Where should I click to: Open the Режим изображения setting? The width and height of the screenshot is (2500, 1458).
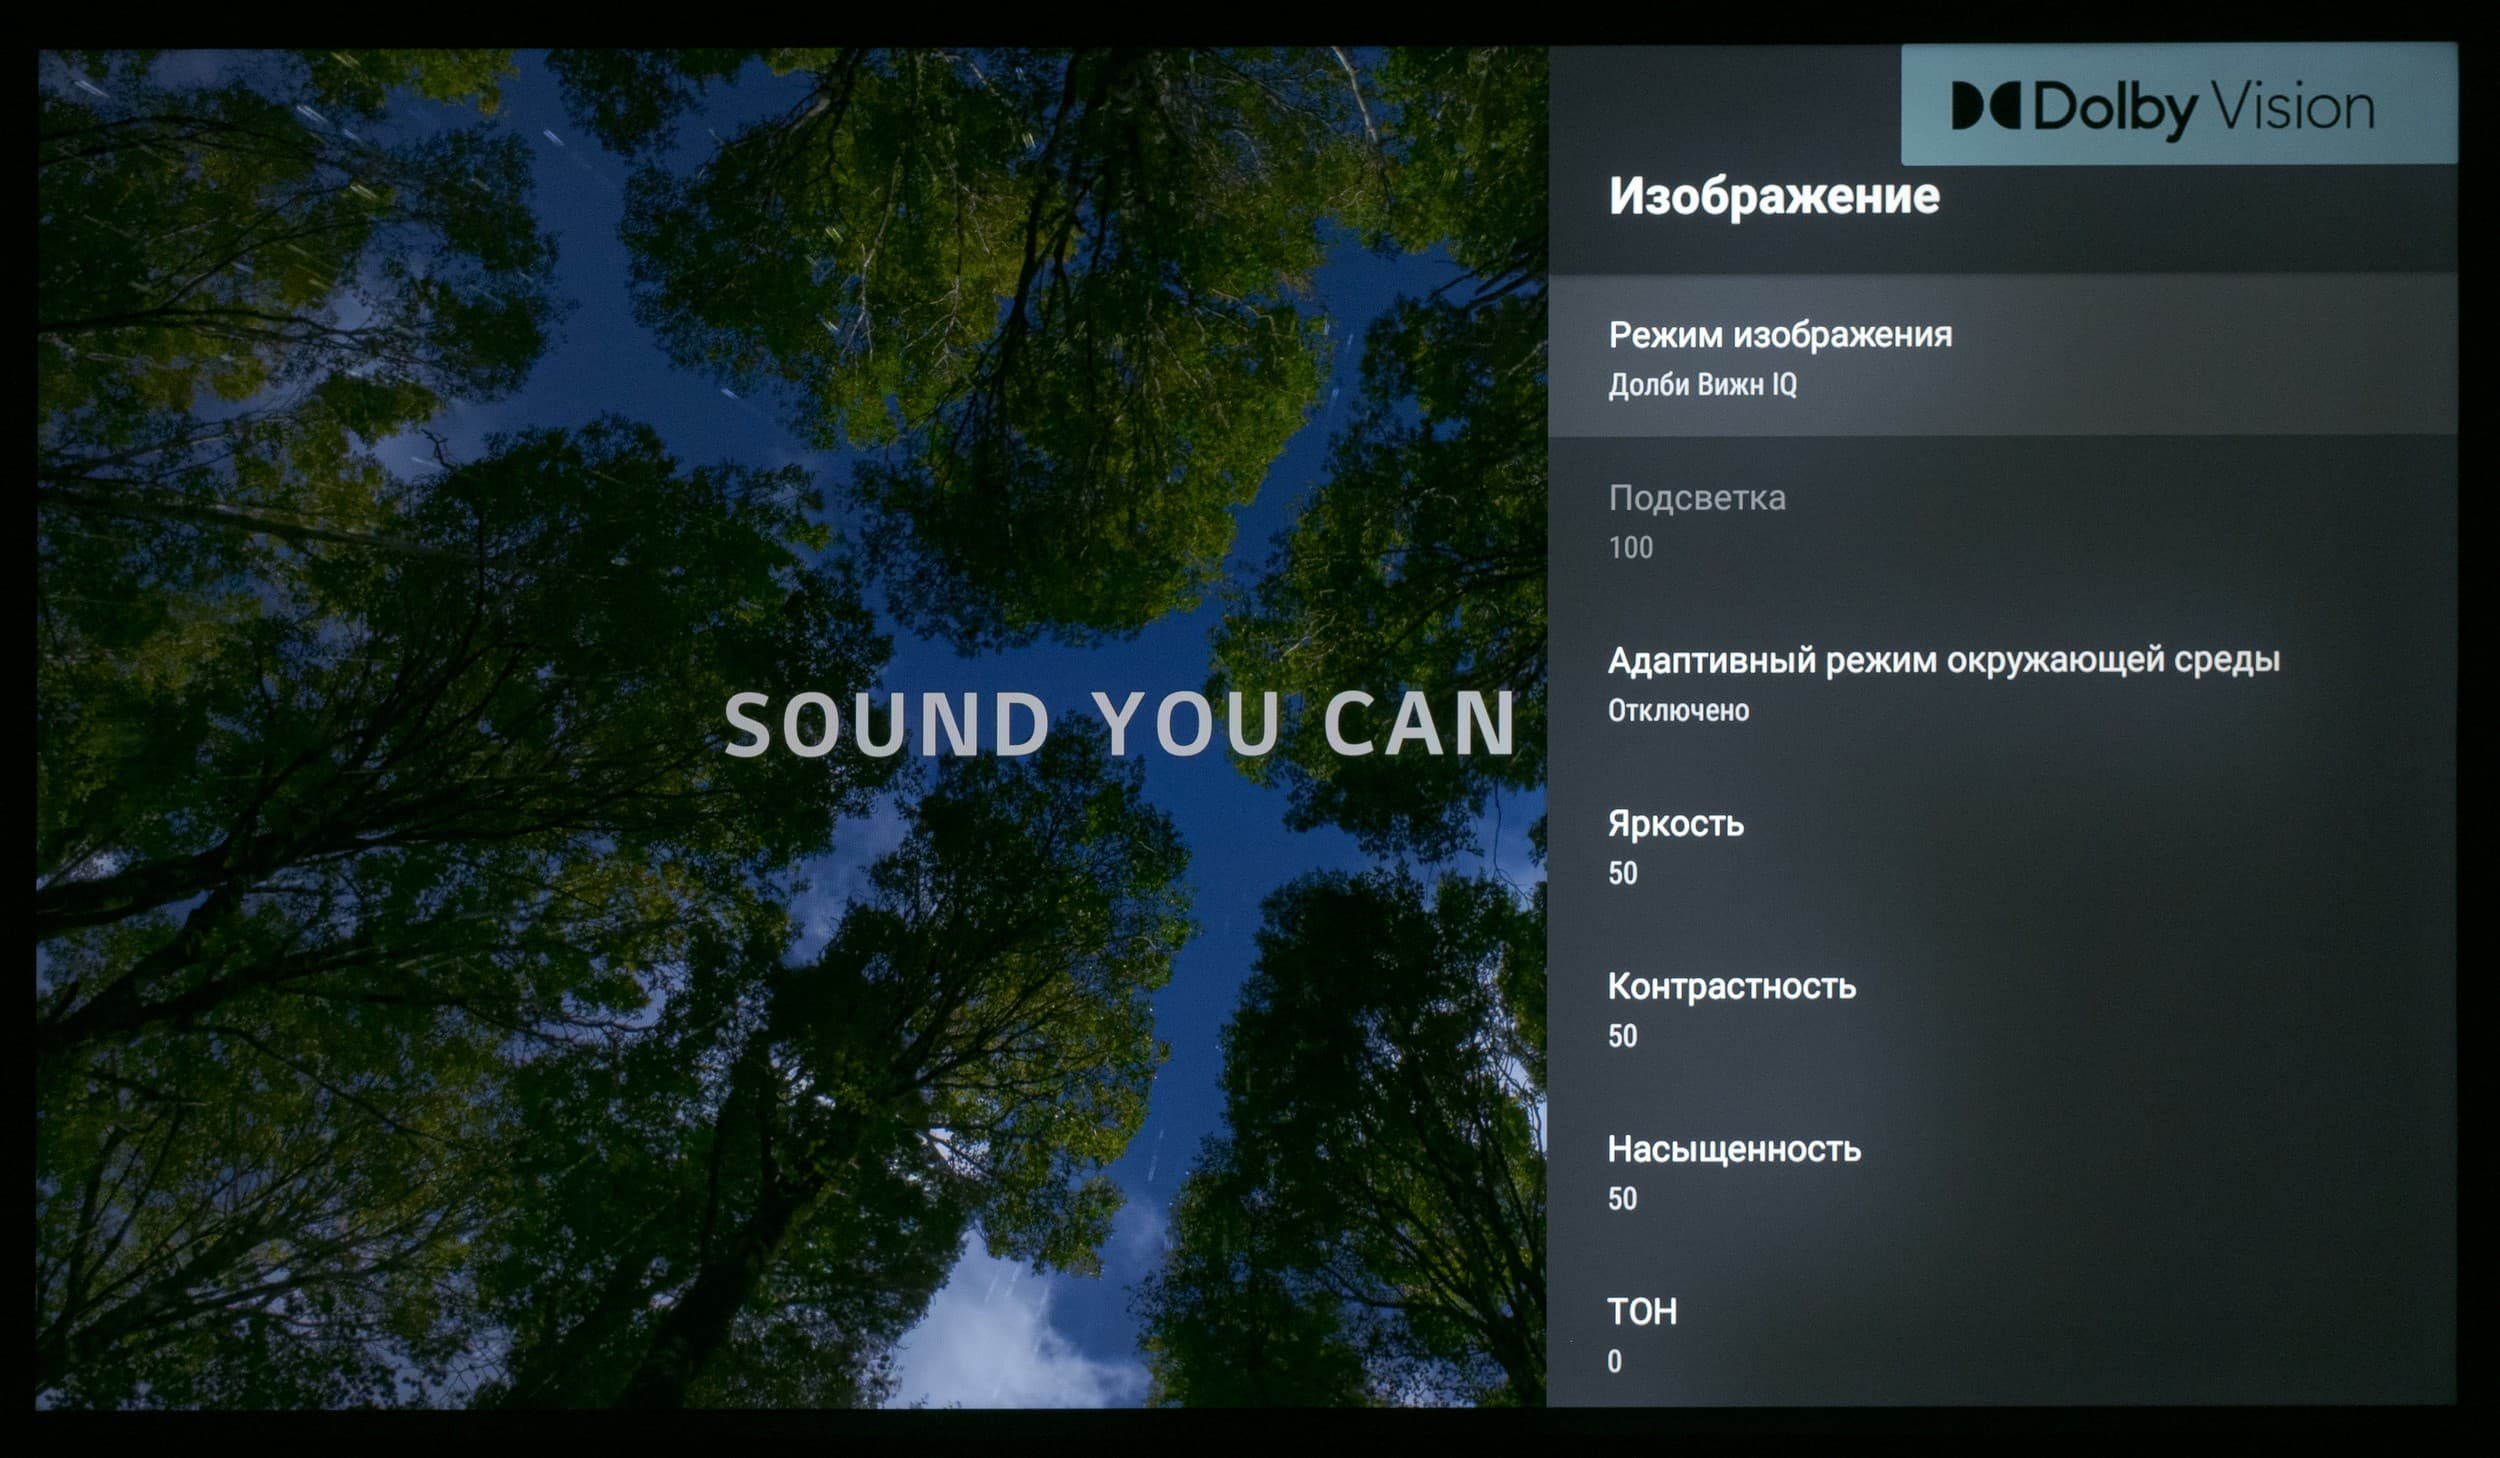tap(1780, 335)
